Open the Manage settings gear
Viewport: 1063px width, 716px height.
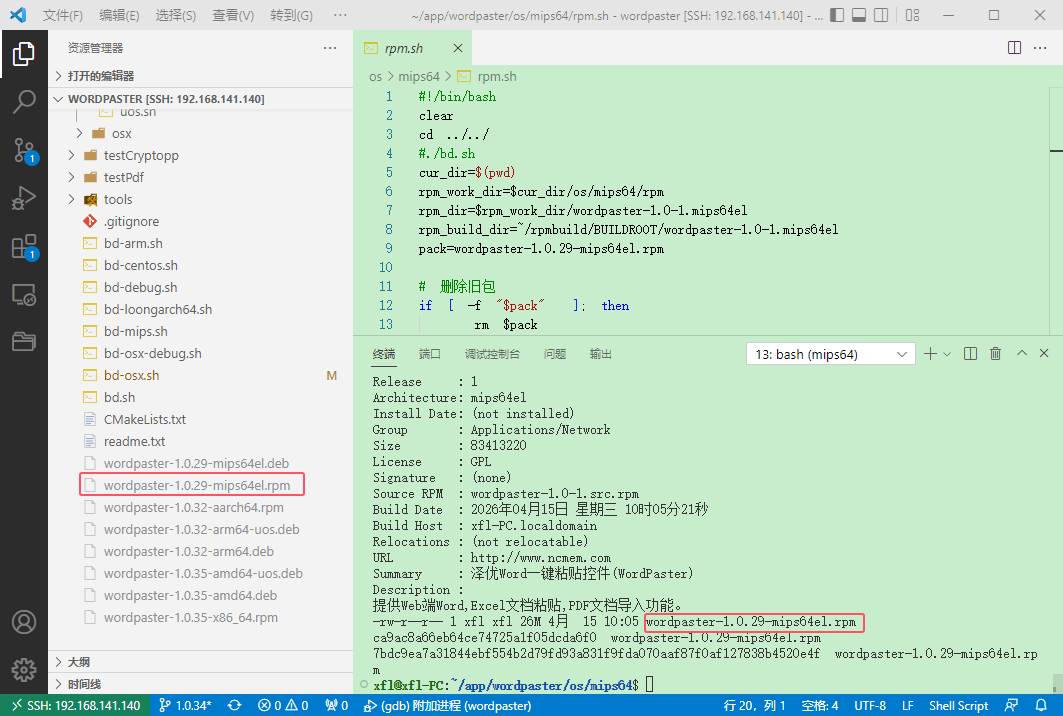pos(24,669)
